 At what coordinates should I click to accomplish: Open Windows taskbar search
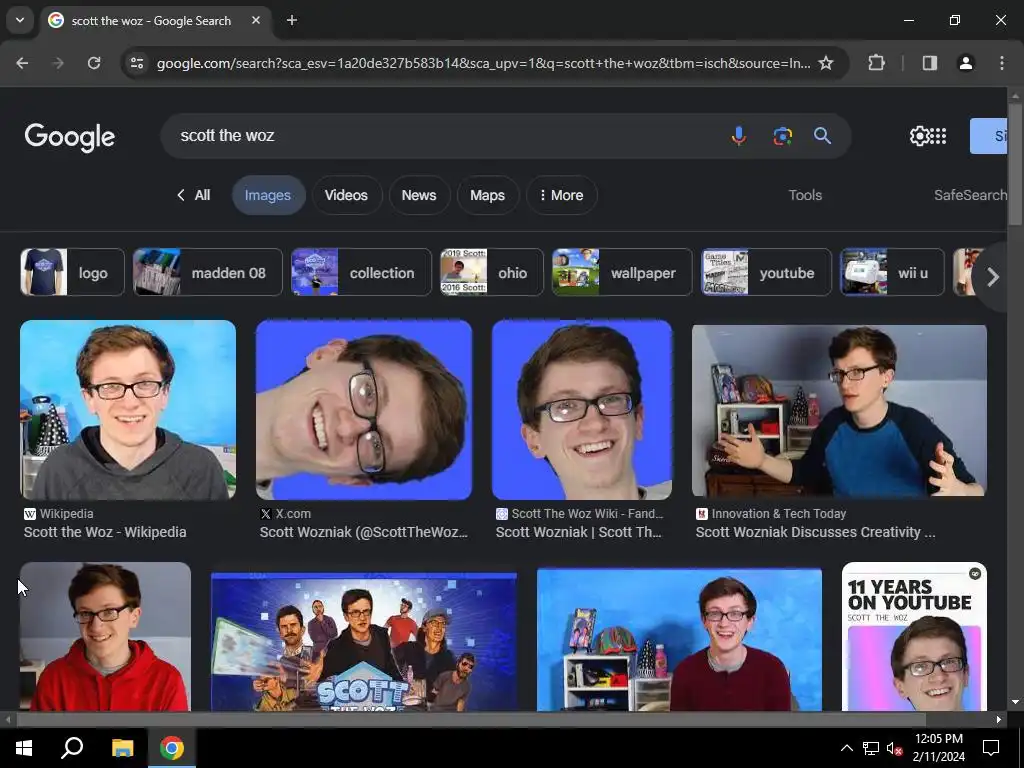click(72, 748)
